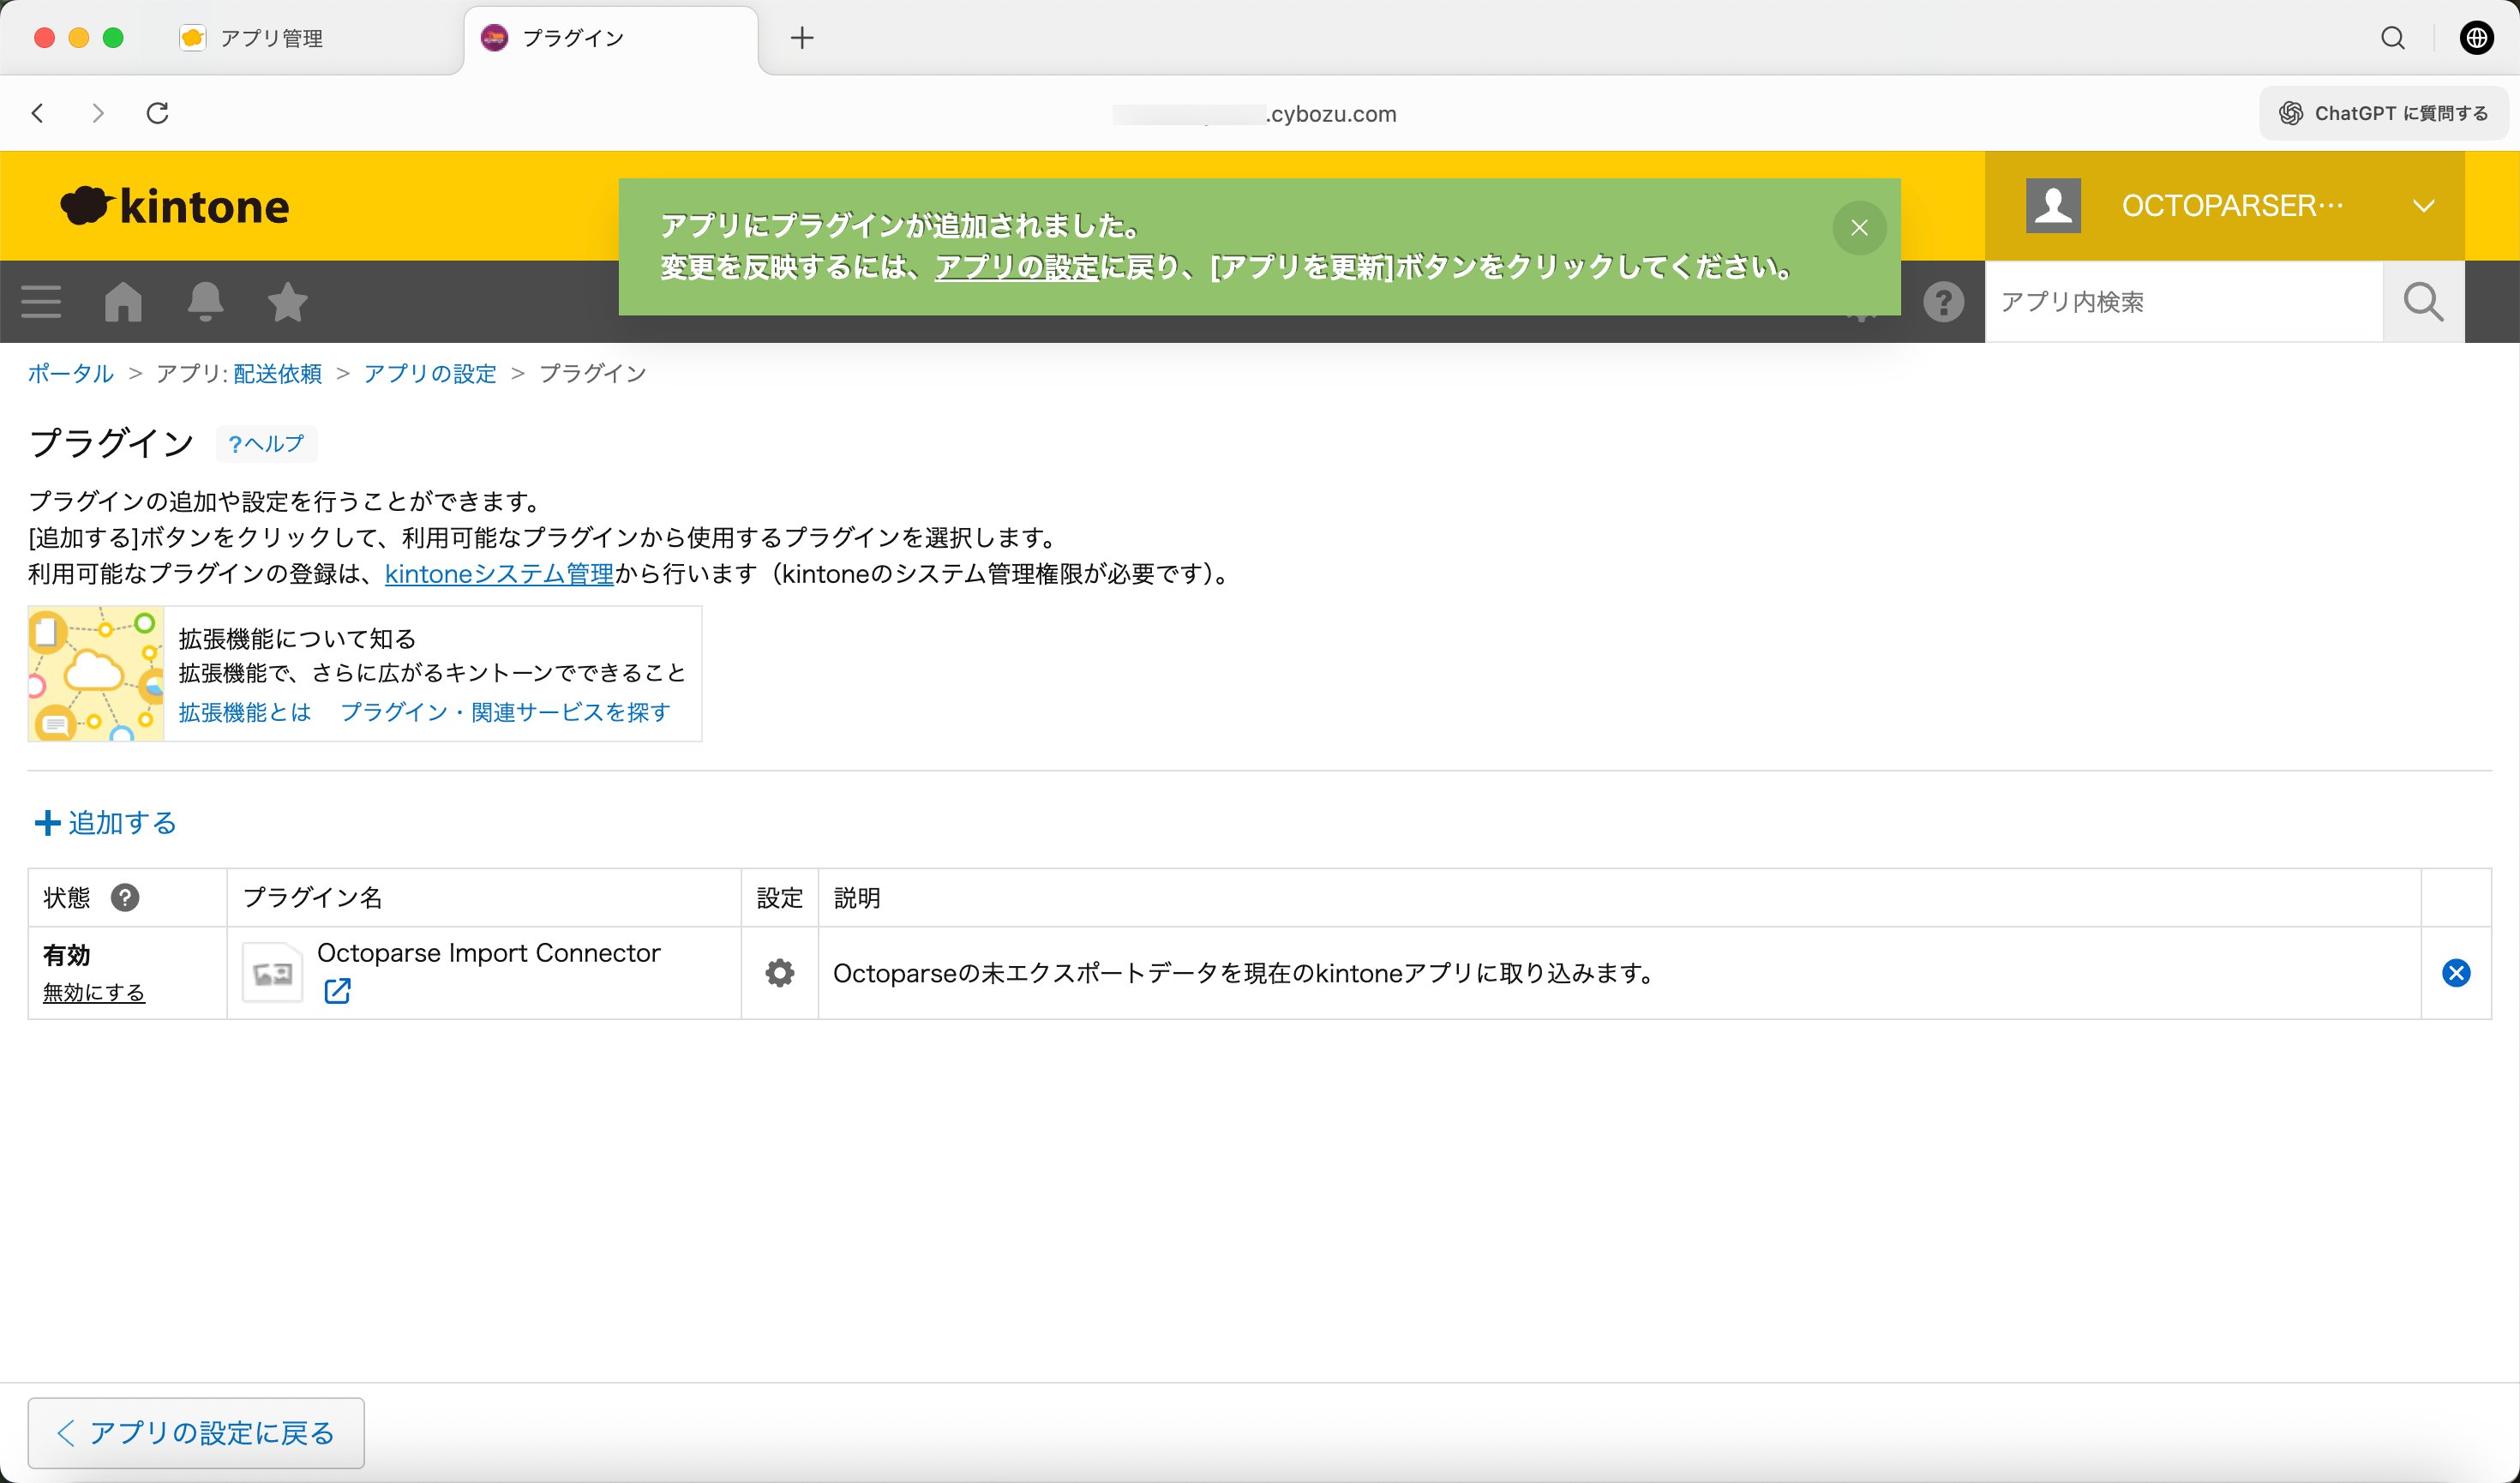Click the home icon in the toolbar
Viewport: 2520px width, 1483px height.
(122, 301)
